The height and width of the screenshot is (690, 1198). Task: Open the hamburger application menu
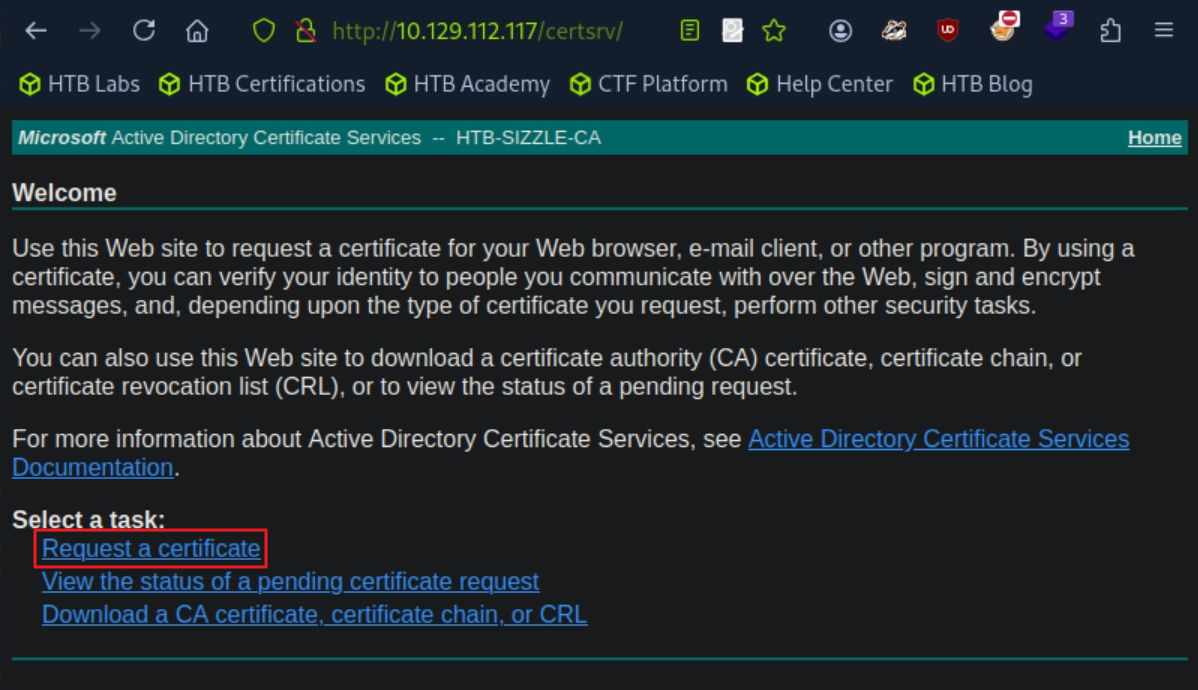pyautogui.click(x=1164, y=31)
